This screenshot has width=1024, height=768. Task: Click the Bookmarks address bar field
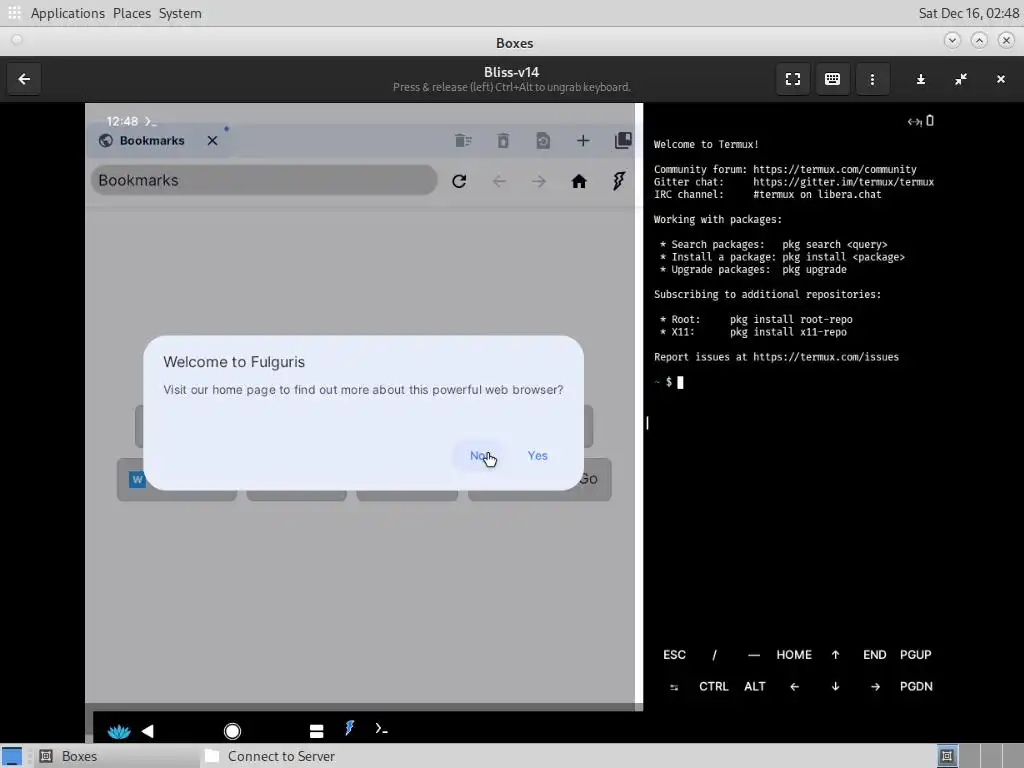(x=264, y=180)
